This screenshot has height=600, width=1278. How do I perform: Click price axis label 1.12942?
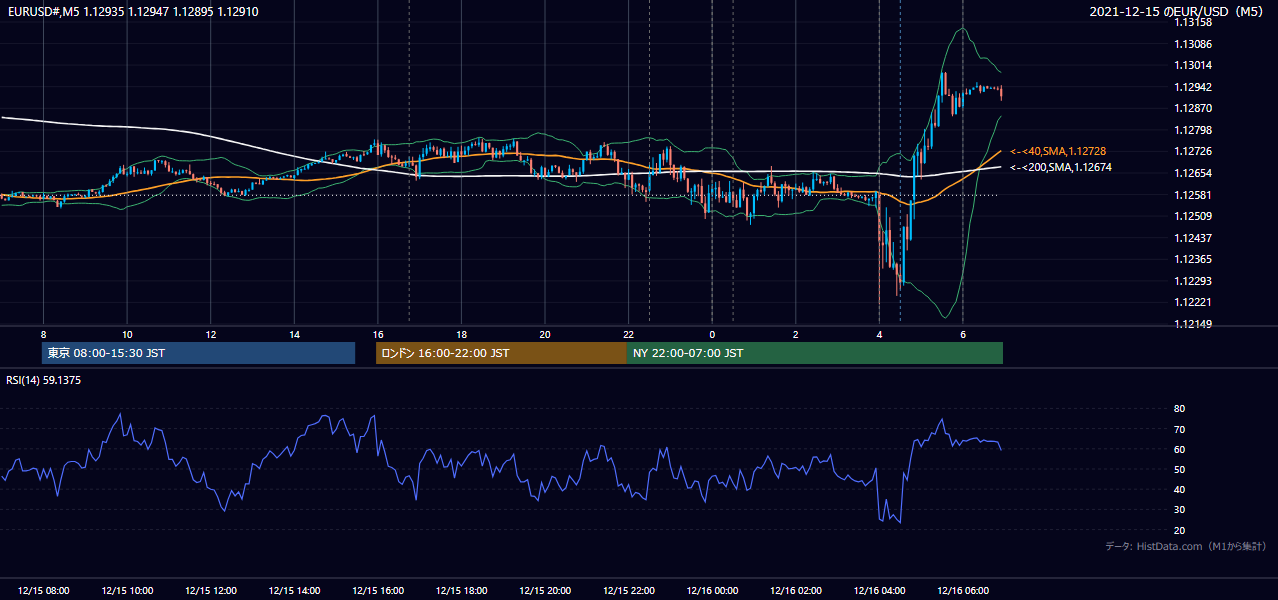point(1193,87)
